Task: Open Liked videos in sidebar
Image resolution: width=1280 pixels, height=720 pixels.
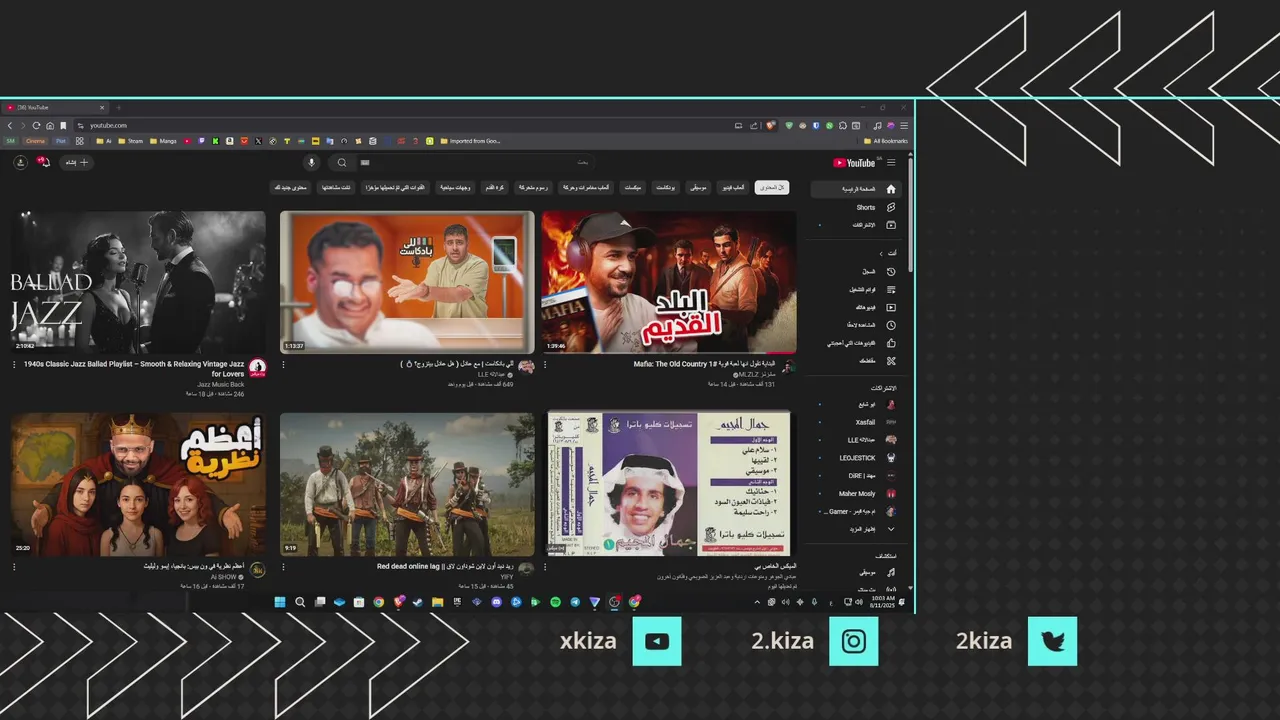Action: (x=855, y=343)
